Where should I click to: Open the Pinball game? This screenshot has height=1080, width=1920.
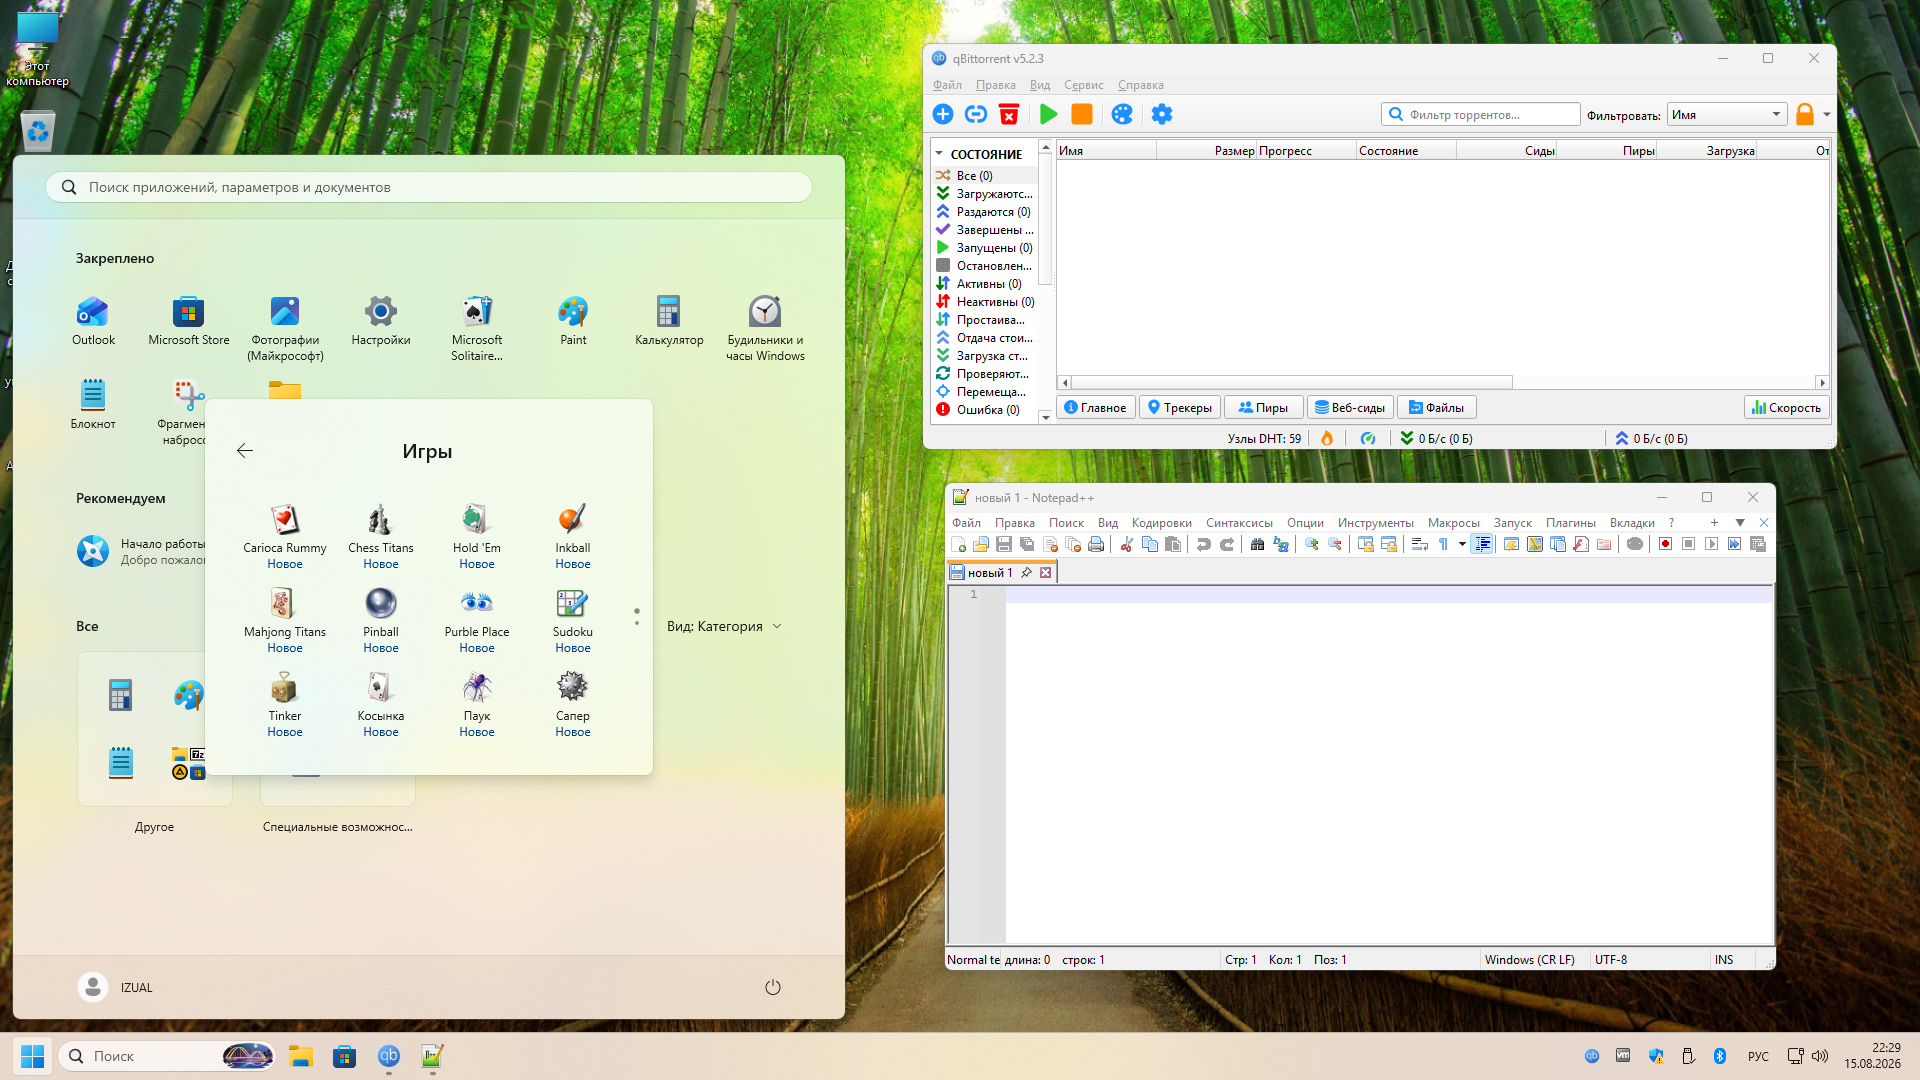click(x=381, y=620)
